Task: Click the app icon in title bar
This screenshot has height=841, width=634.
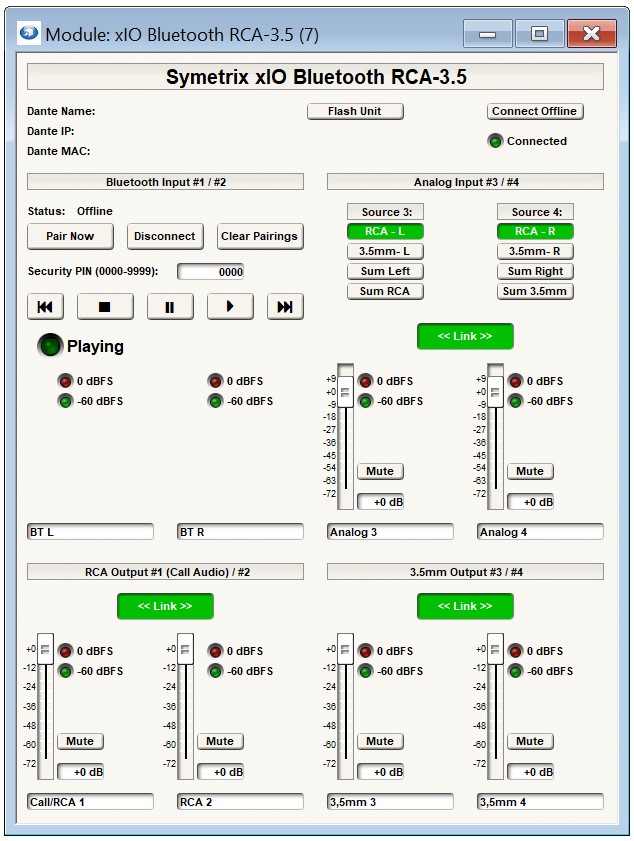Action: point(29,33)
